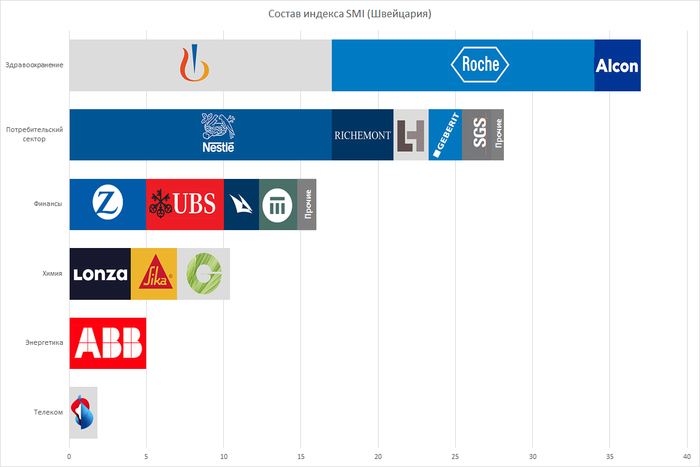Select the 10 axis tick label
Screen dimensions: 700x467
click(x=224, y=456)
